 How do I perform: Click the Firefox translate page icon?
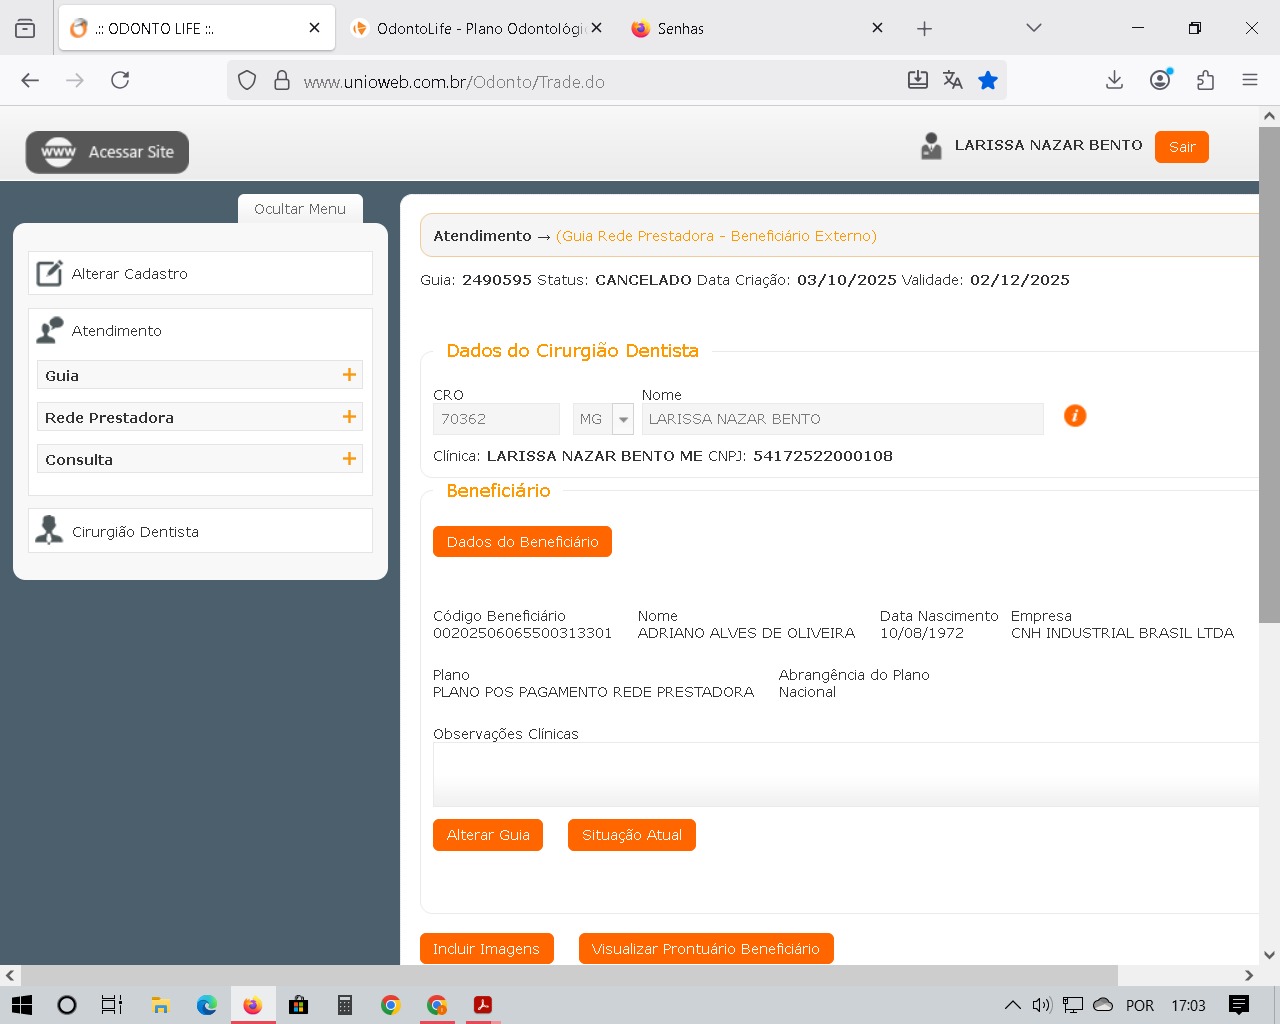(952, 81)
